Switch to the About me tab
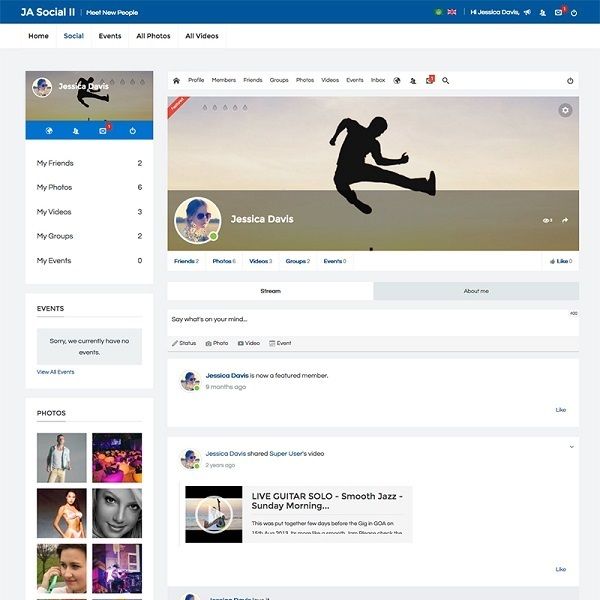The width and height of the screenshot is (600, 600). (x=476, y=291)
